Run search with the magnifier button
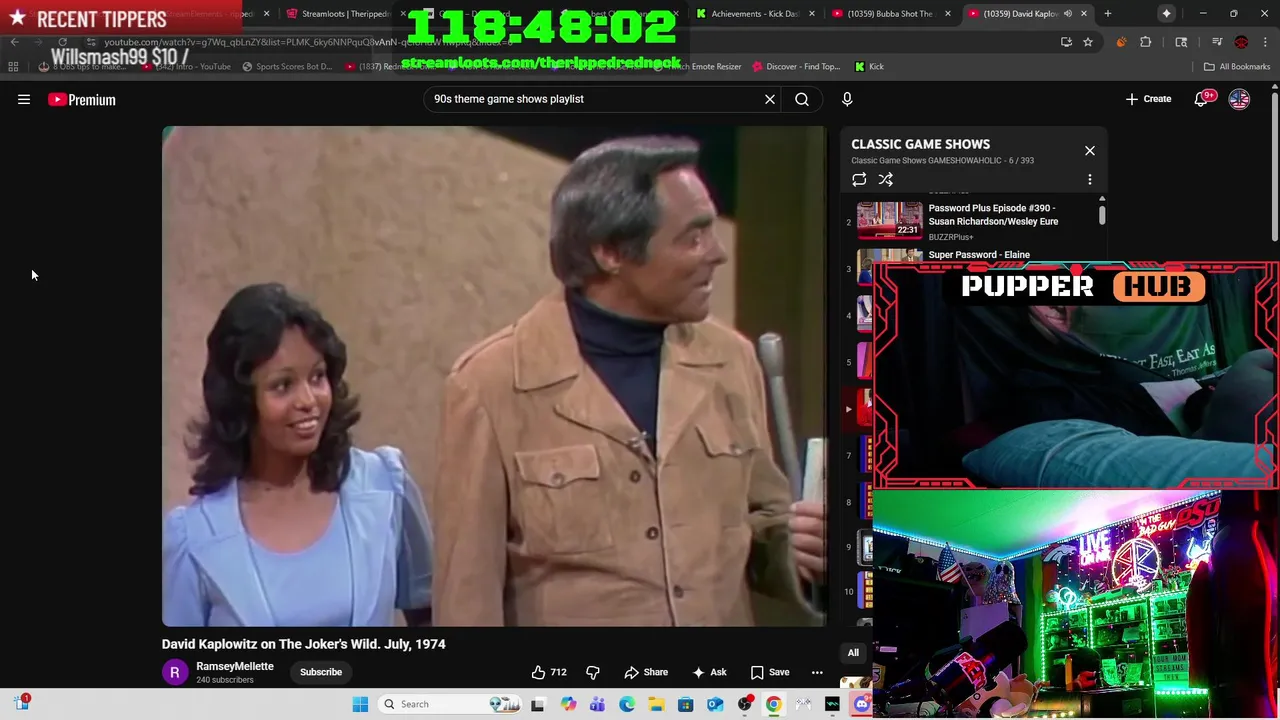This screenshot has height=720, width=1280. click(802, 99)
